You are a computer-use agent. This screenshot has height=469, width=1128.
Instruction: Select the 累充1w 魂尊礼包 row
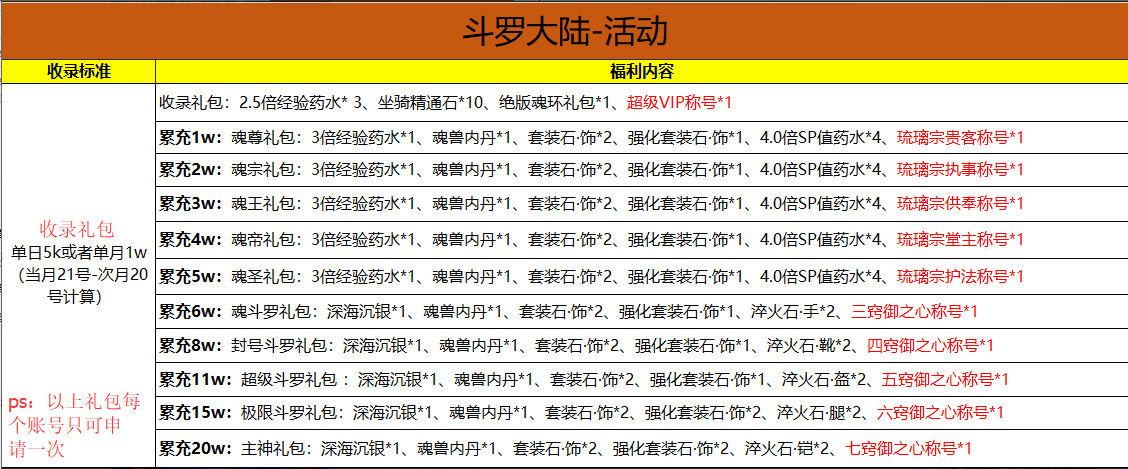(x=641, y=137)
